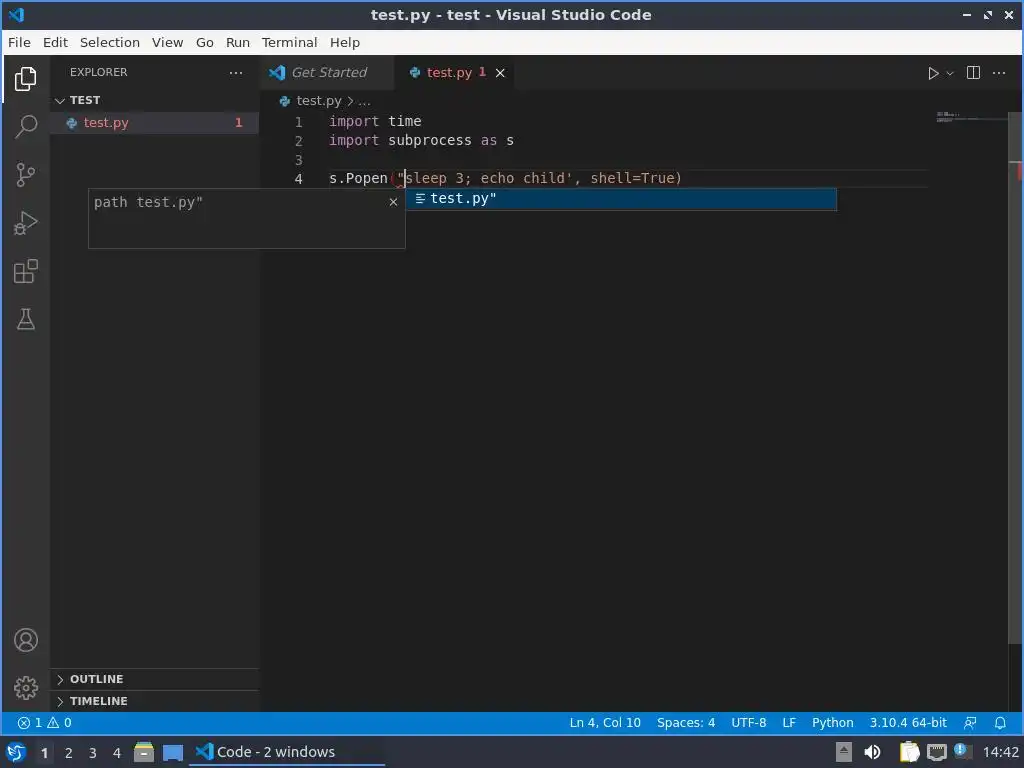Change end of line sequence LF
Image resolution: width=1024 pixels, height=768 pixels.
pos(789,723)
